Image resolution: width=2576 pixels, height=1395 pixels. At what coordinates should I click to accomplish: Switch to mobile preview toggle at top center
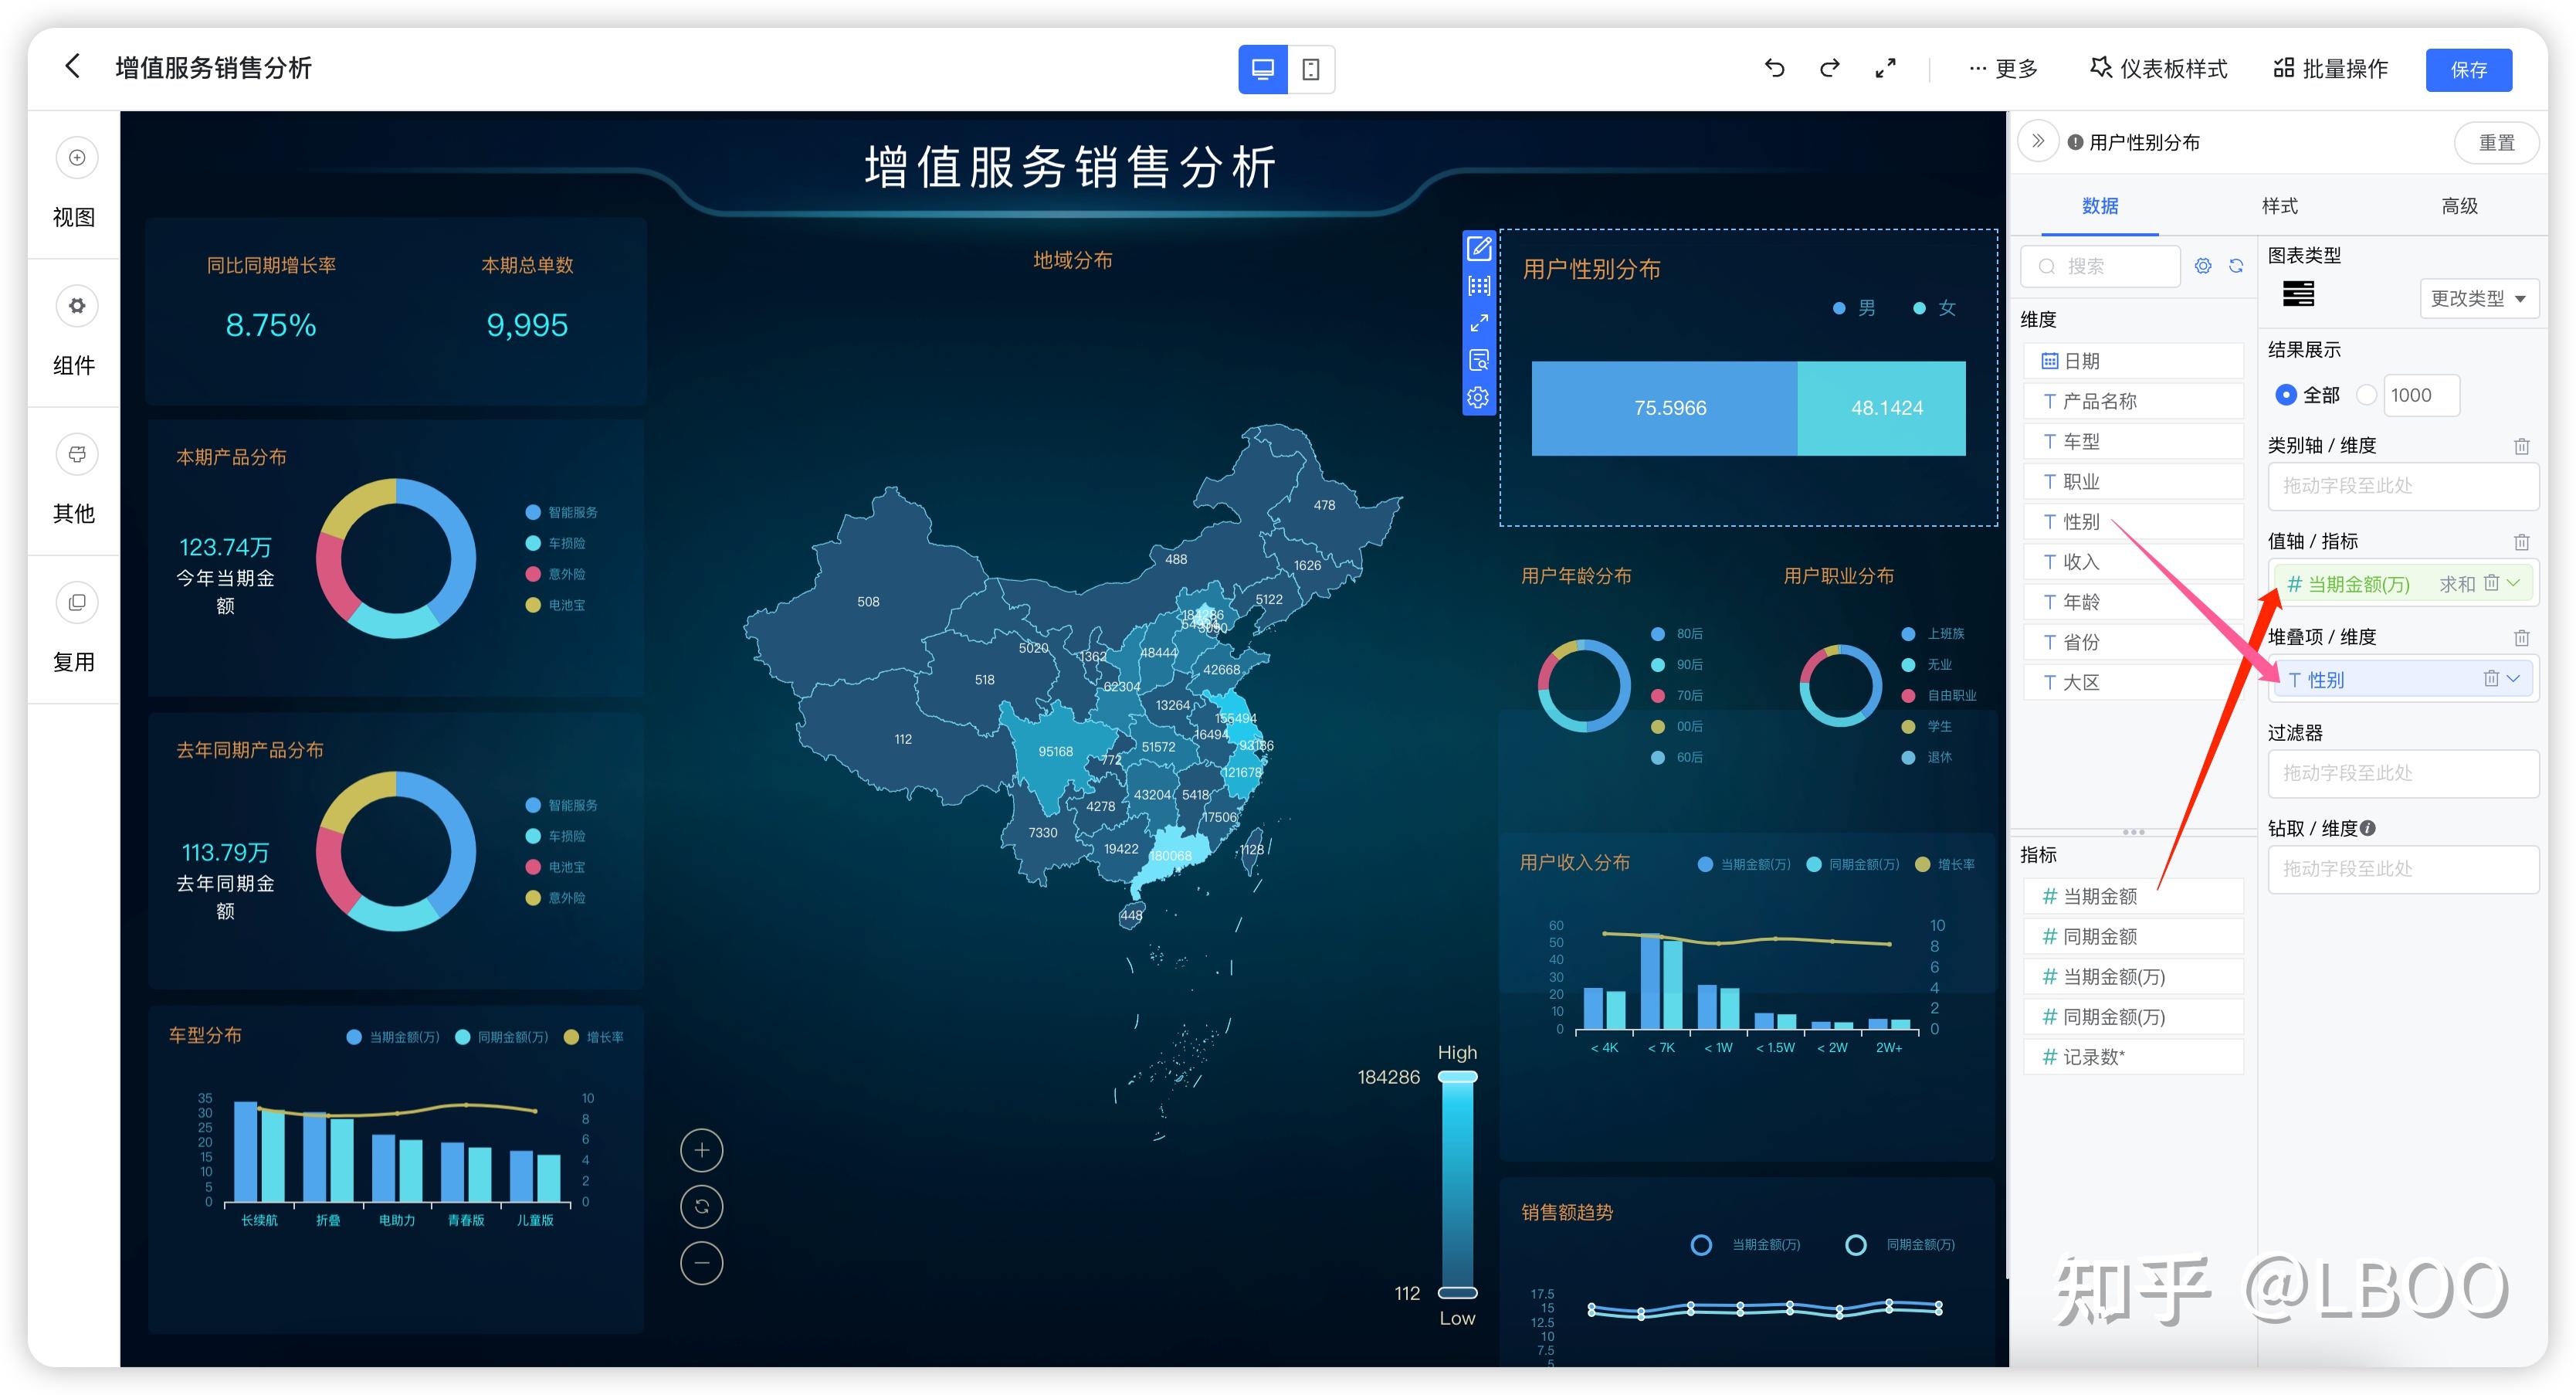(x=1311, y=68)
